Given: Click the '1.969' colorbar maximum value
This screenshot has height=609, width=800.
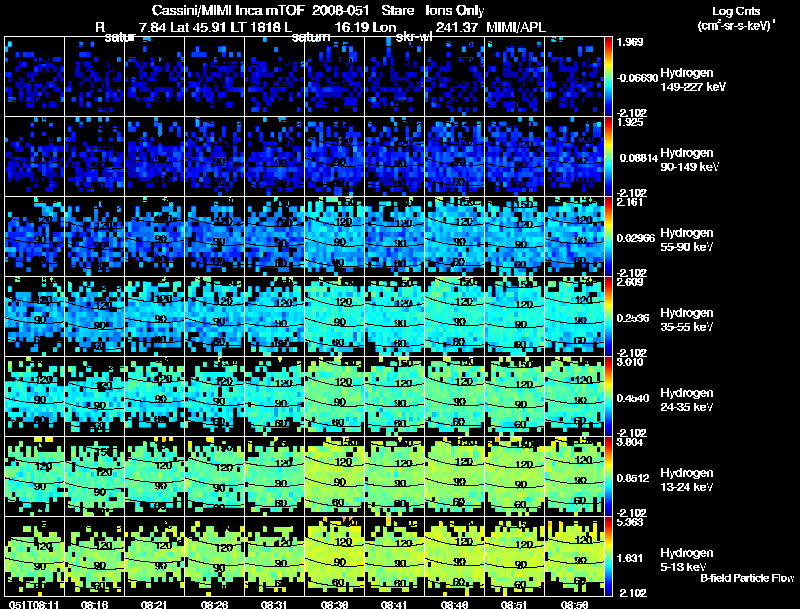Looking at the screenshot, I should tap(630, 42).
